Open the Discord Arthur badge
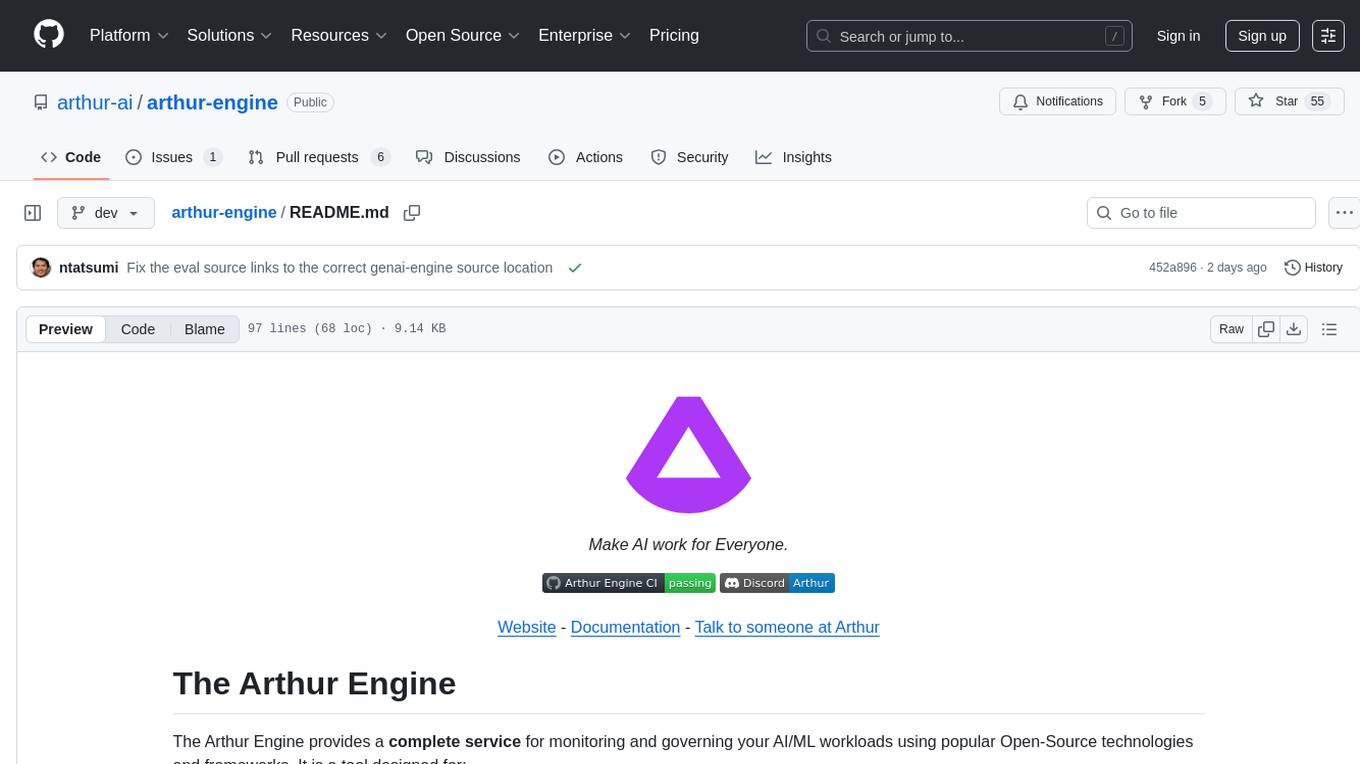This screenshot has width=1360, height=764. point(777,583)
